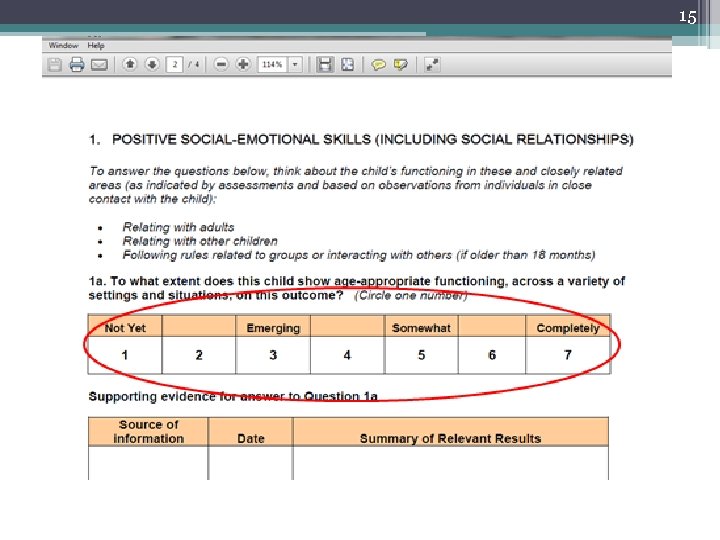
Task: Click the slide number 15
Action: click(x=687, y=17)
